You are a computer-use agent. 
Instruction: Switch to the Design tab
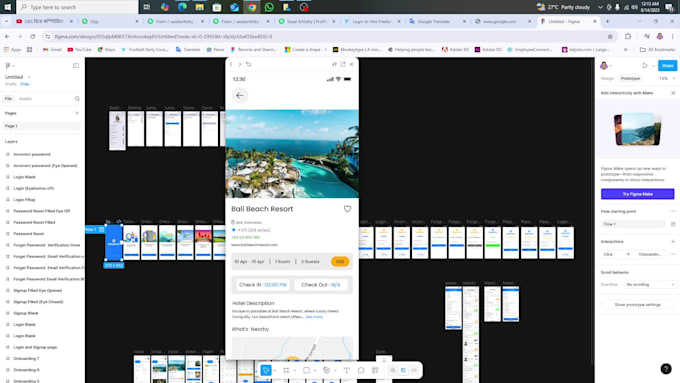[x=607, y=79]
